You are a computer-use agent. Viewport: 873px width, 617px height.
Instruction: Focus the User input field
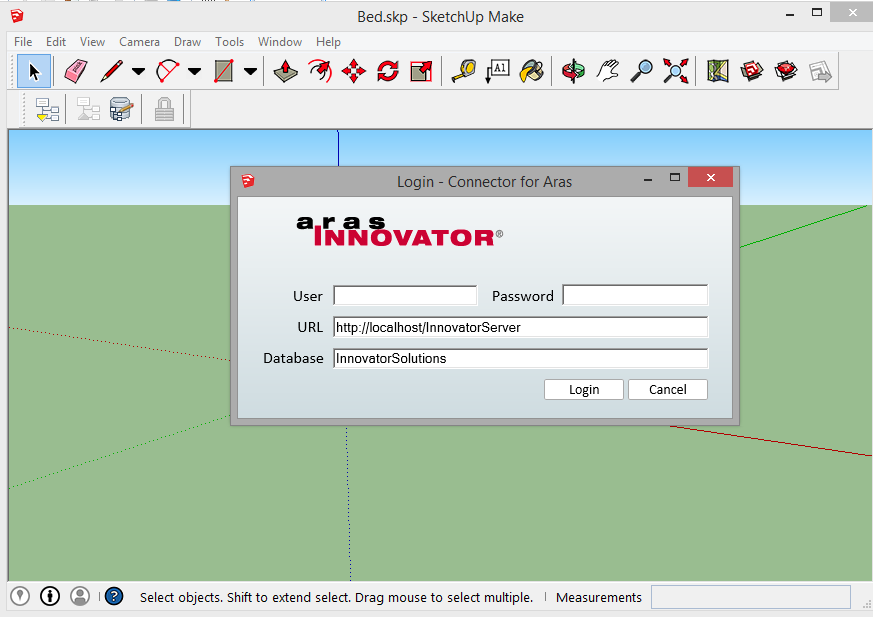pos(405,296)
